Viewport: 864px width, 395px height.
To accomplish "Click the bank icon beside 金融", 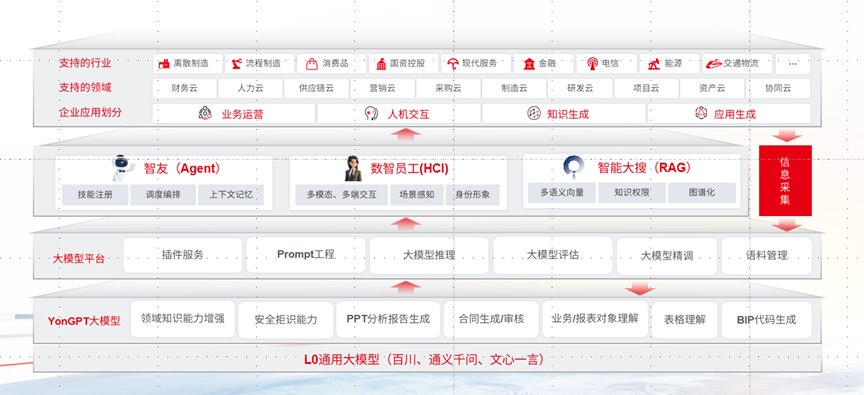I will pos(529,64).
